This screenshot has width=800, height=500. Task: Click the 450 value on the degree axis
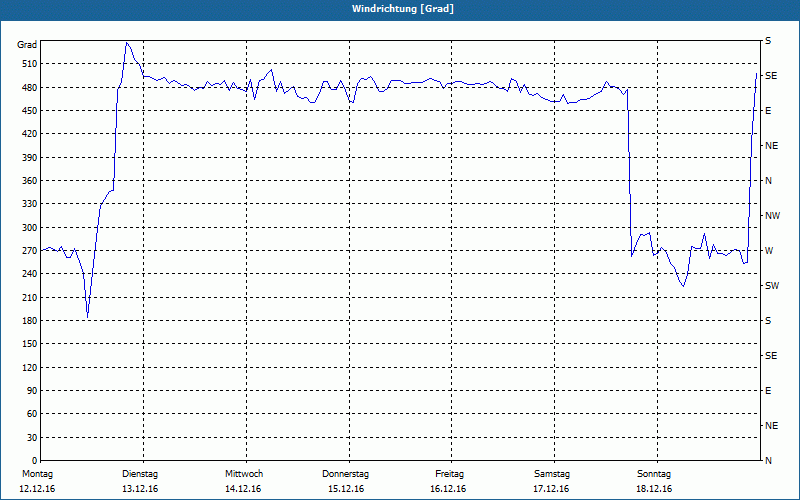(x=30, y=111)
